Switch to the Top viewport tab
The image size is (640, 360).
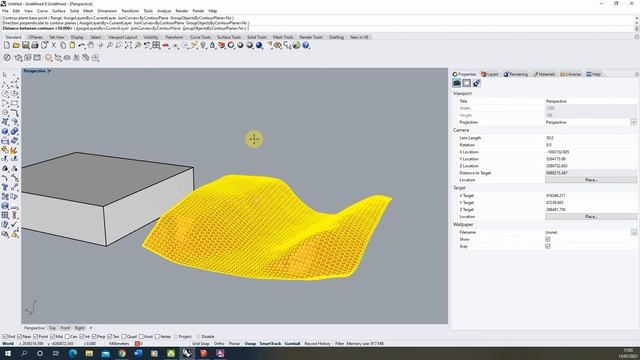(x=52, y=328)
